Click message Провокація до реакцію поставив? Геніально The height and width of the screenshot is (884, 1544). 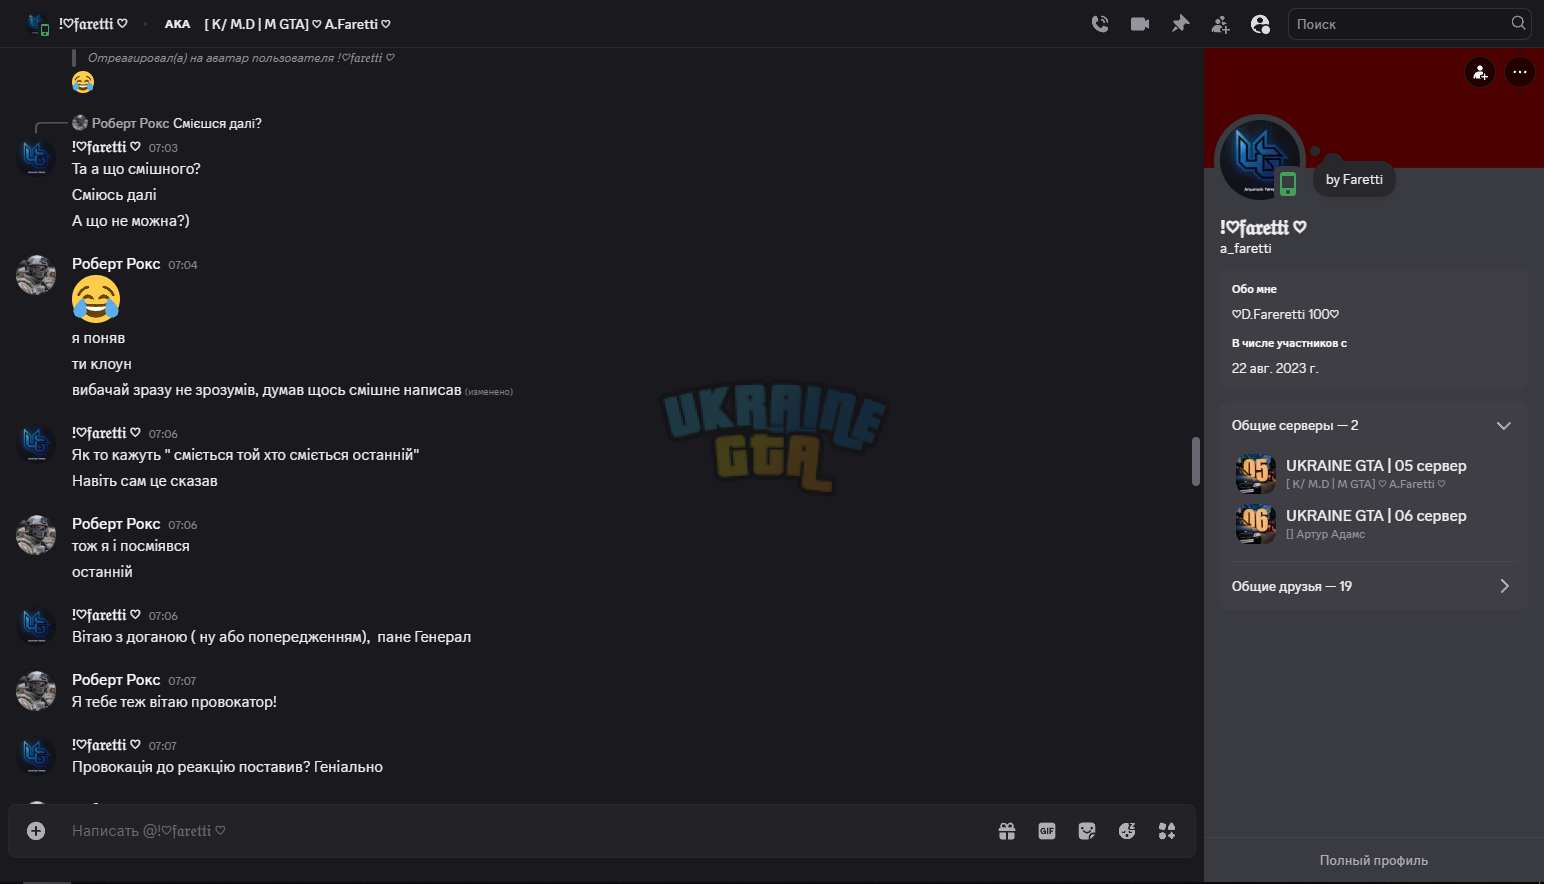pos(227,767)
